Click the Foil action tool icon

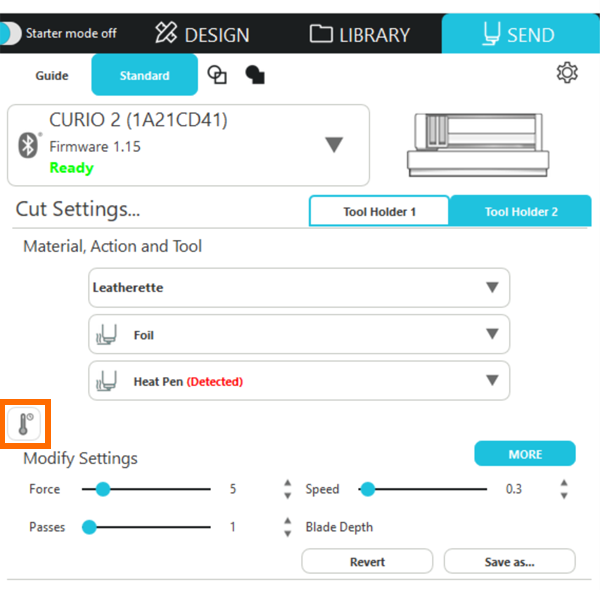[x=105, y=335]
